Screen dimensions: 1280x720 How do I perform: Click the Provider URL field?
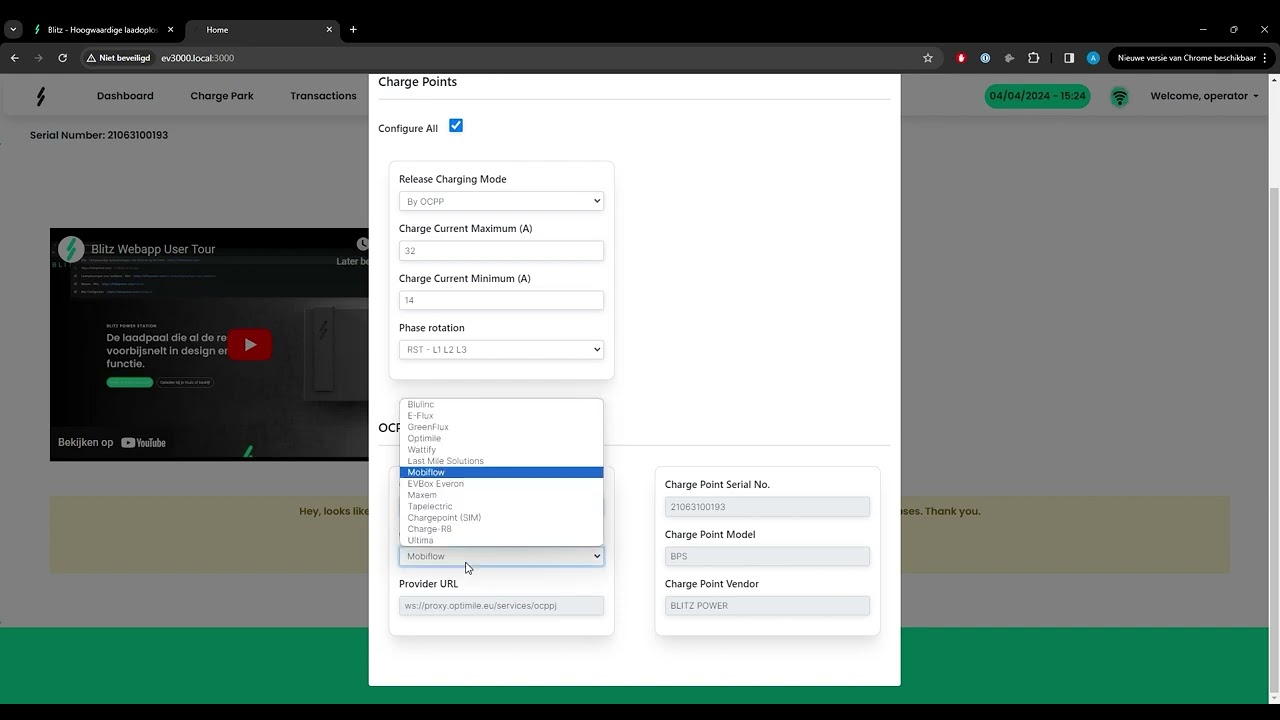[501, 605]
